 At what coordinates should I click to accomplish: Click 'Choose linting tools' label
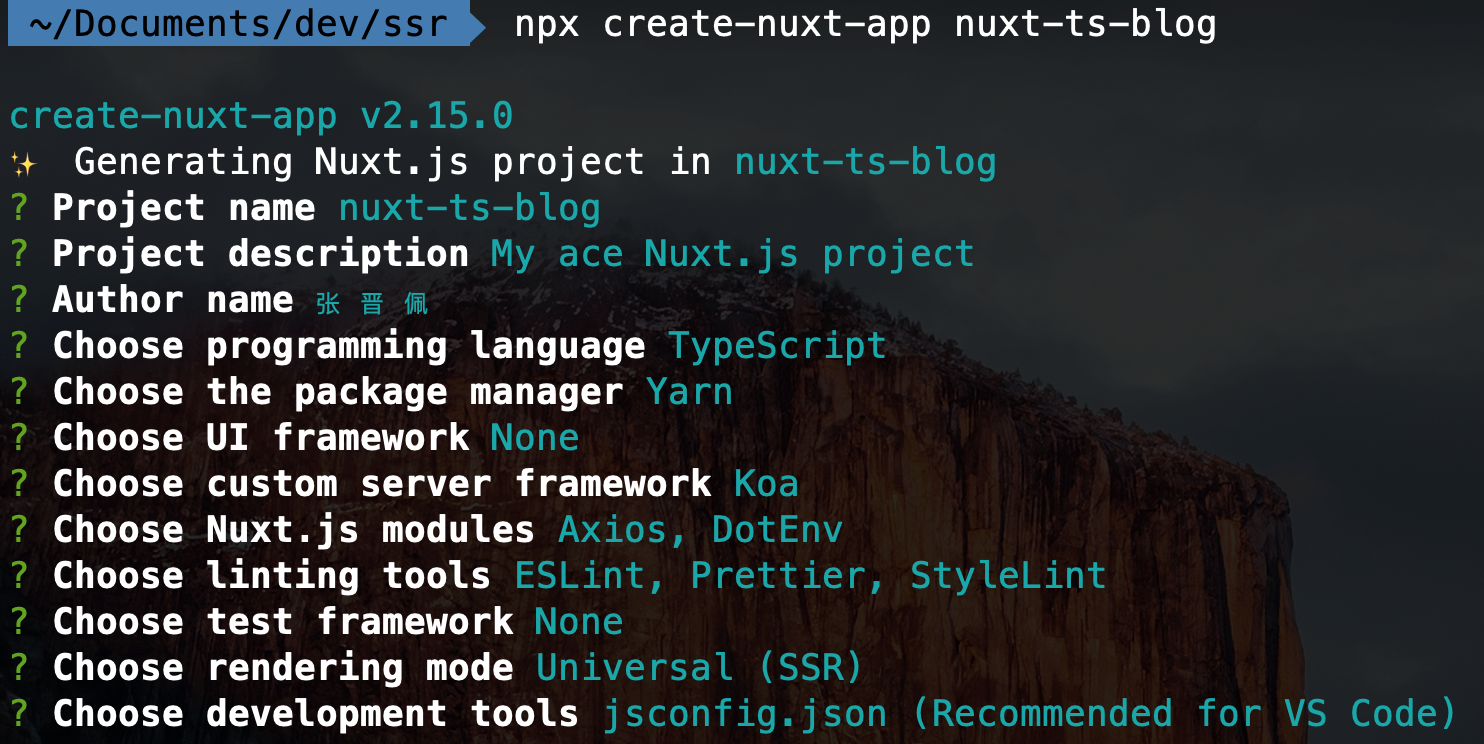coord(272,576)
